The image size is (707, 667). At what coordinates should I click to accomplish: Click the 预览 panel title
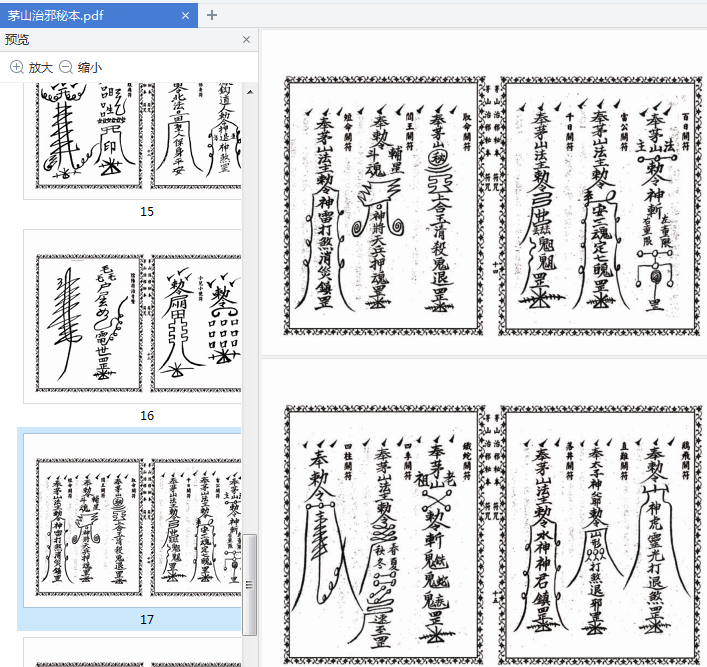(x=17, y=40)
